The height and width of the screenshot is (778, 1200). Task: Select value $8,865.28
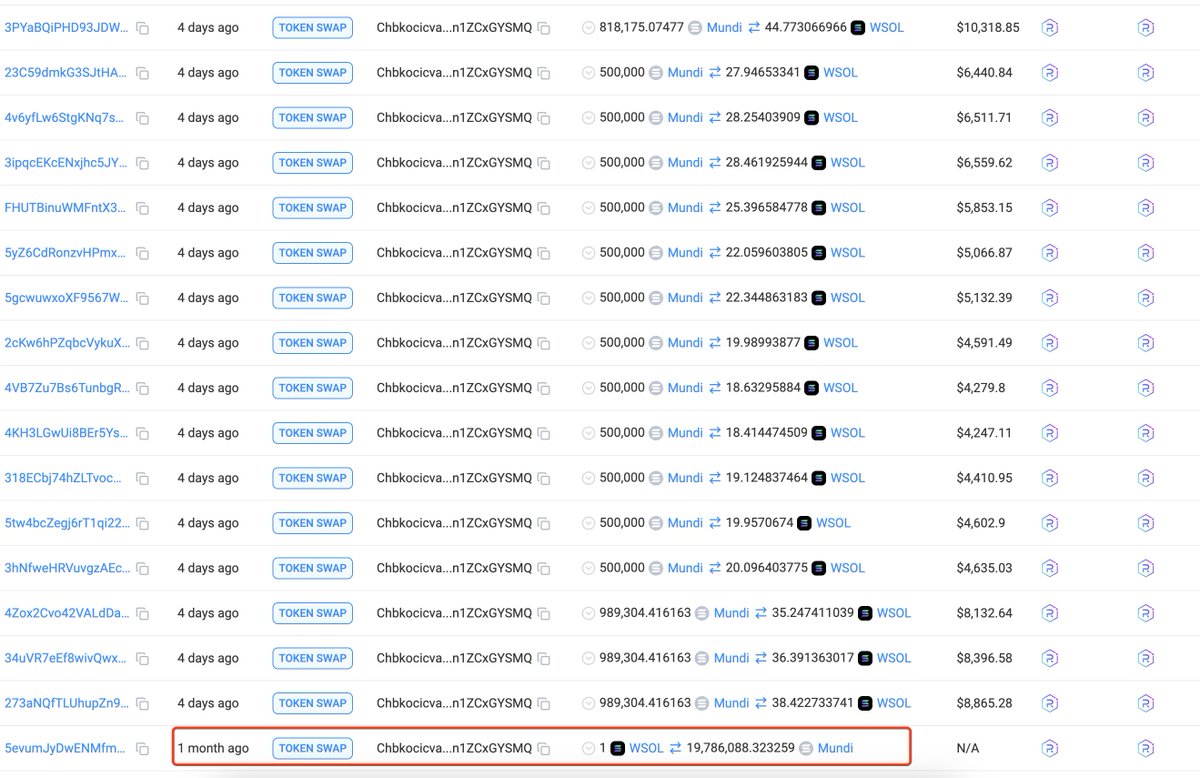tap(984, 703)
